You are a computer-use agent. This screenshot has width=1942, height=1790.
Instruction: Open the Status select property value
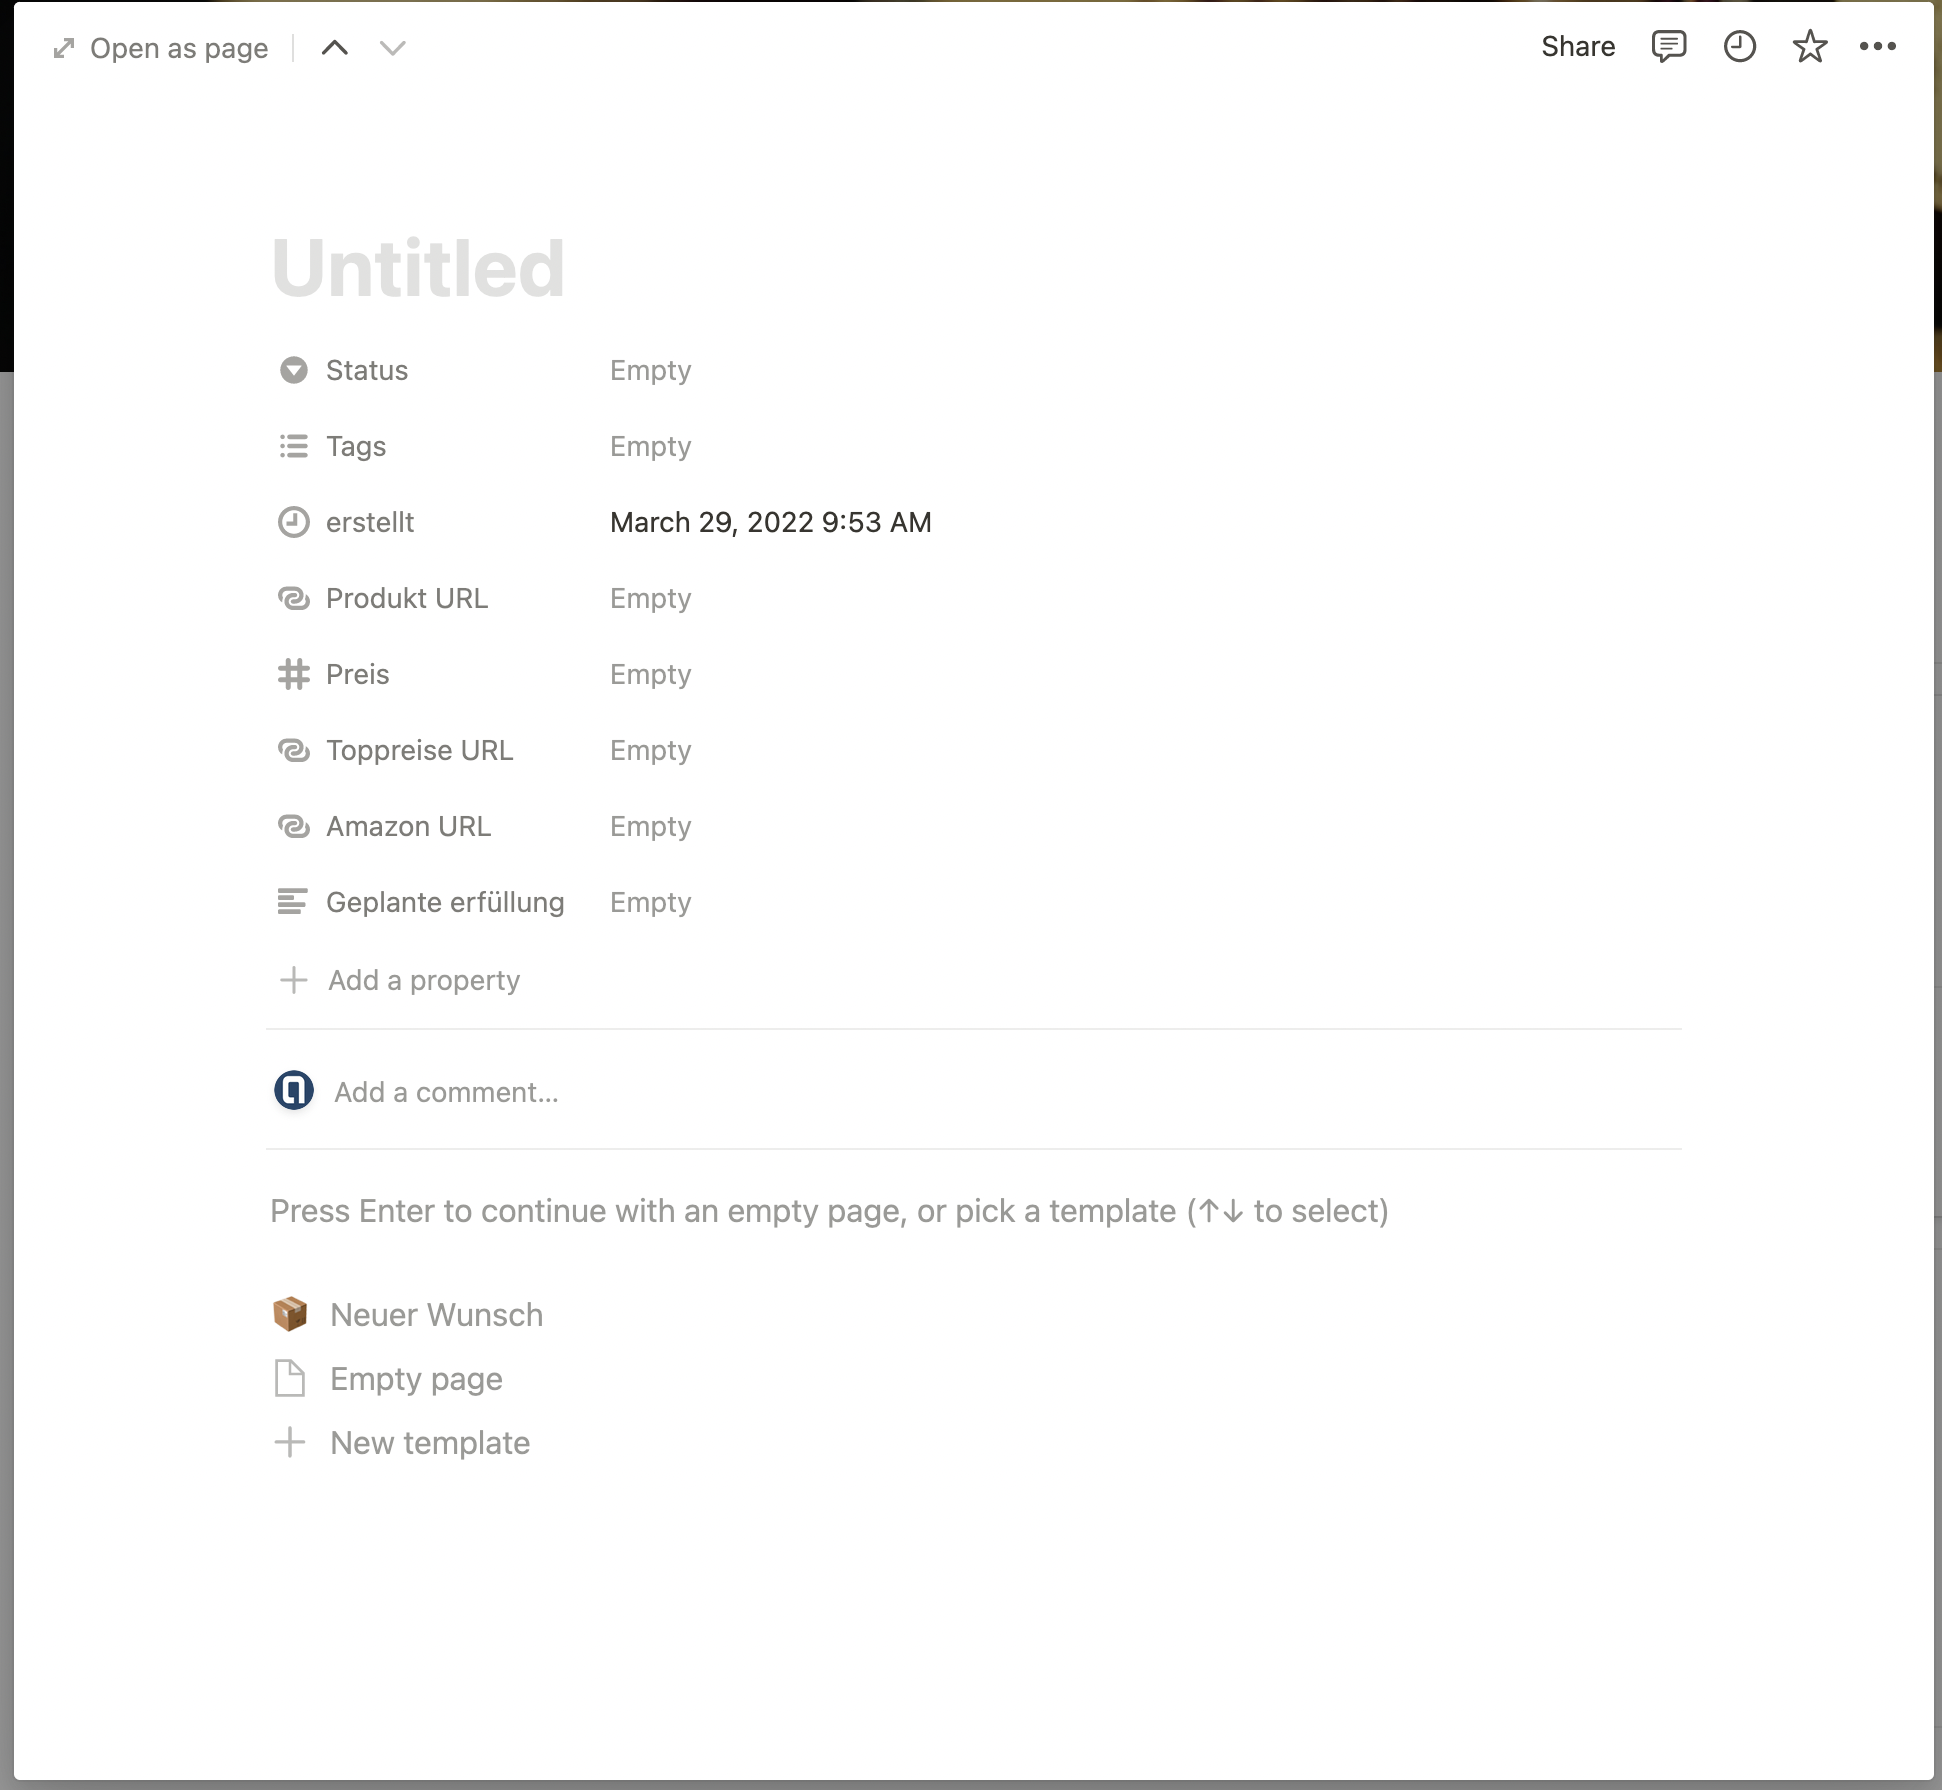[650, 371]
